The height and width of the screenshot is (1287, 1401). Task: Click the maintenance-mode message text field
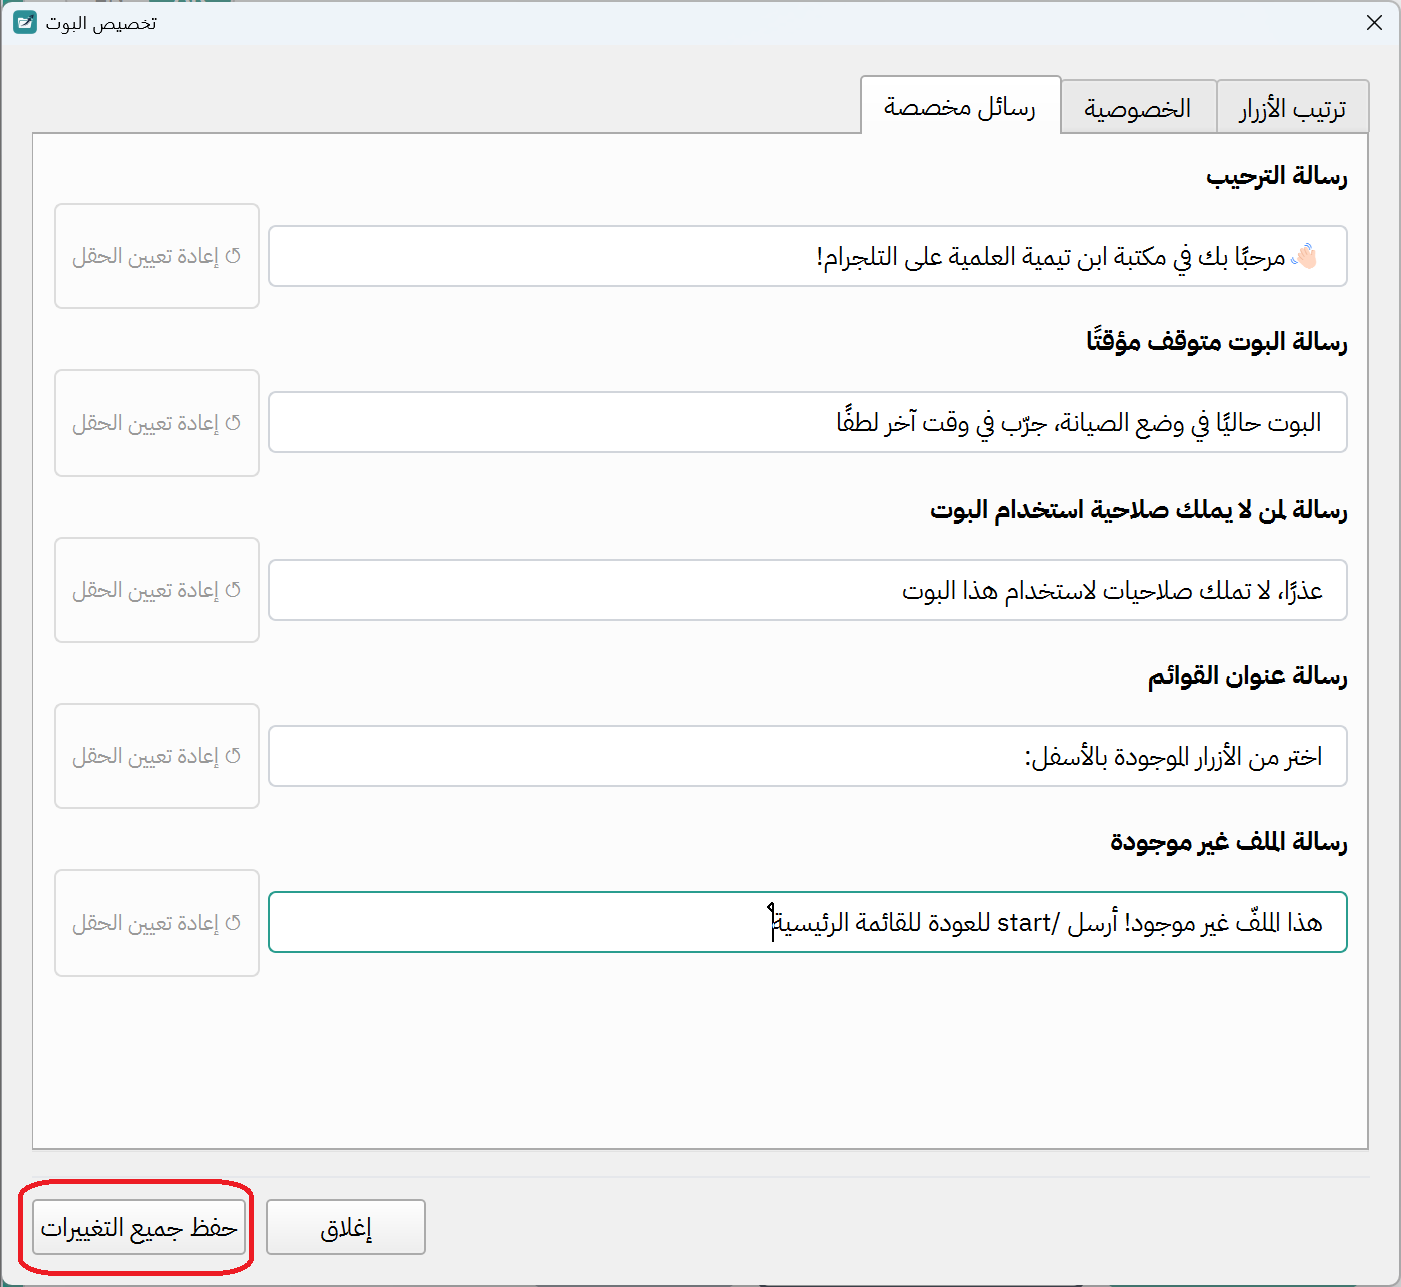(808, 422)
